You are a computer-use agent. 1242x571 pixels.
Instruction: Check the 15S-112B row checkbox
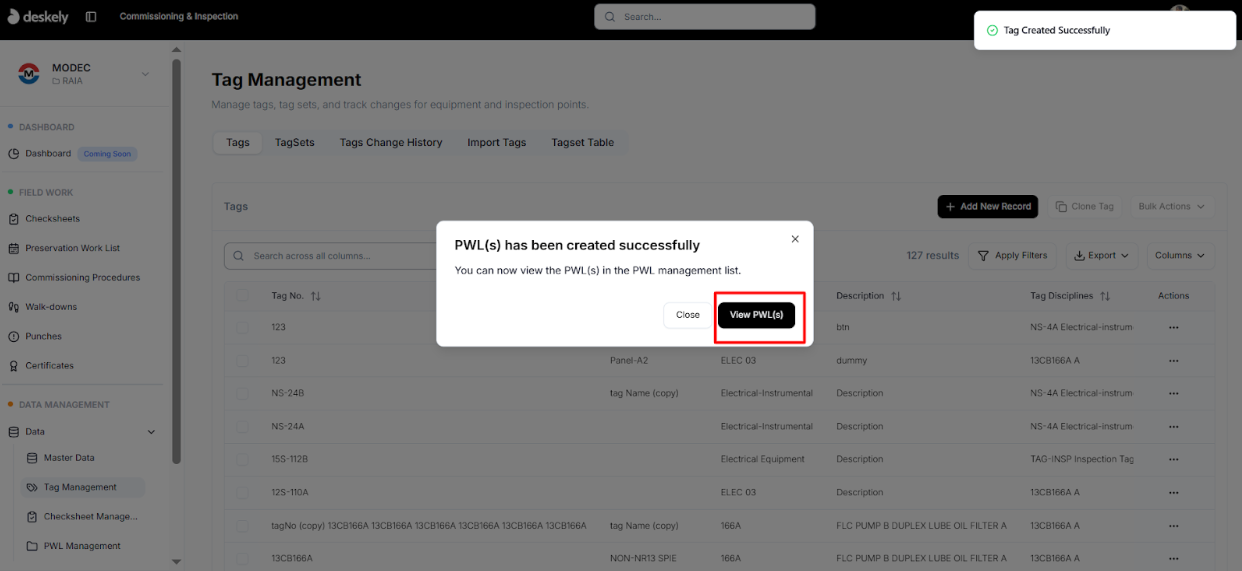click(x=243, y=459)
